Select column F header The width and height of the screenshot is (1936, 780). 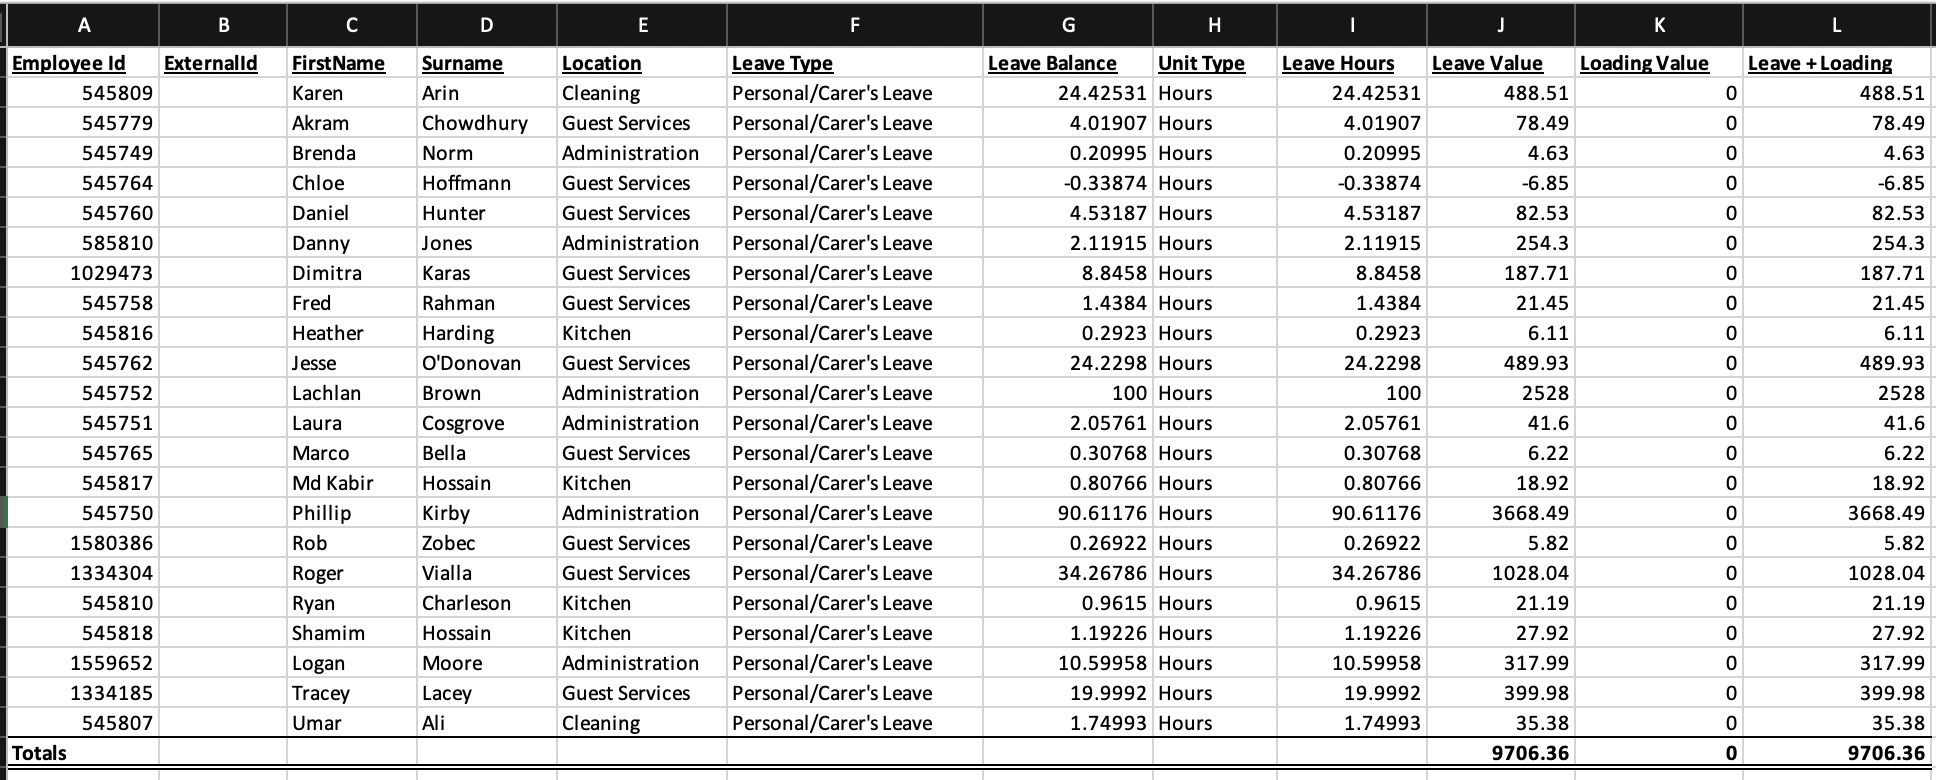(854, 25)
